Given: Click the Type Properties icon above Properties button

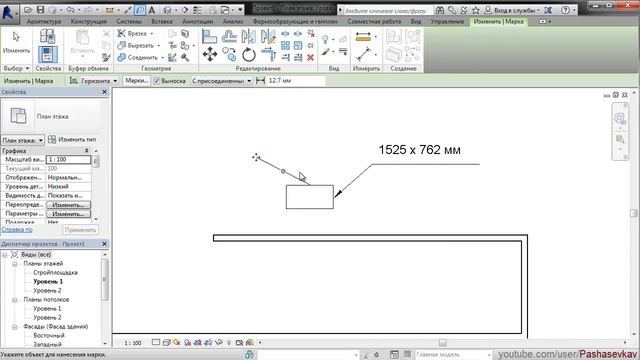Looking at the screenshot, I should click(x=48, y=37).
